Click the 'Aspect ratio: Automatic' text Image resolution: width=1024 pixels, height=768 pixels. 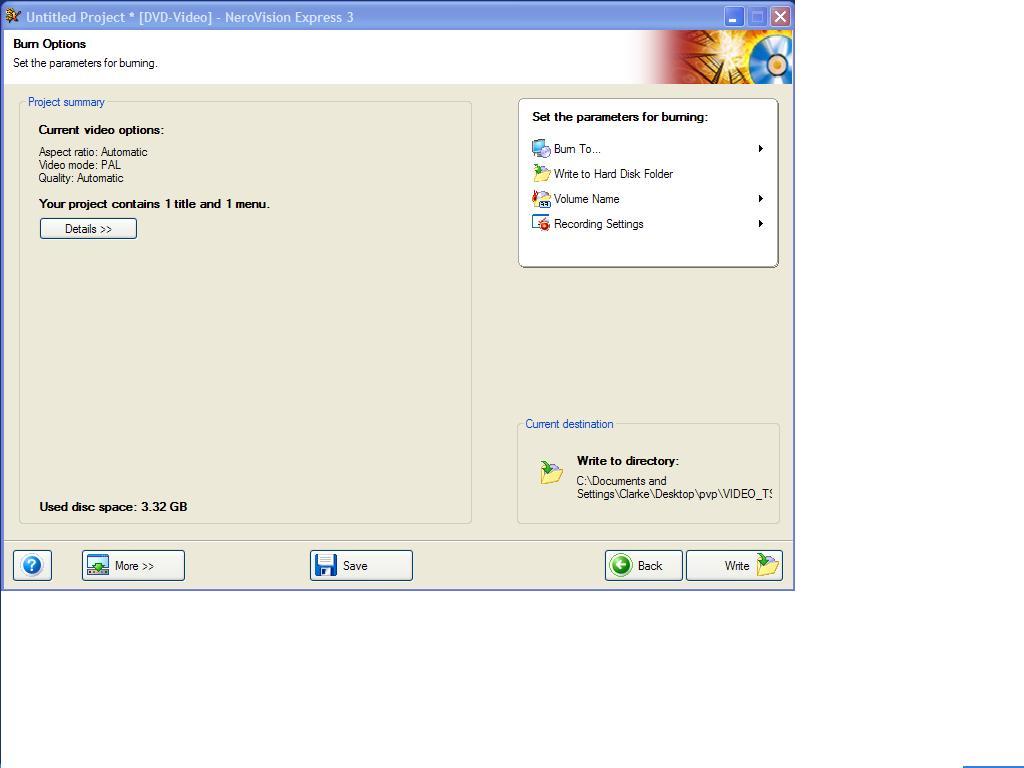coord(93,152)
